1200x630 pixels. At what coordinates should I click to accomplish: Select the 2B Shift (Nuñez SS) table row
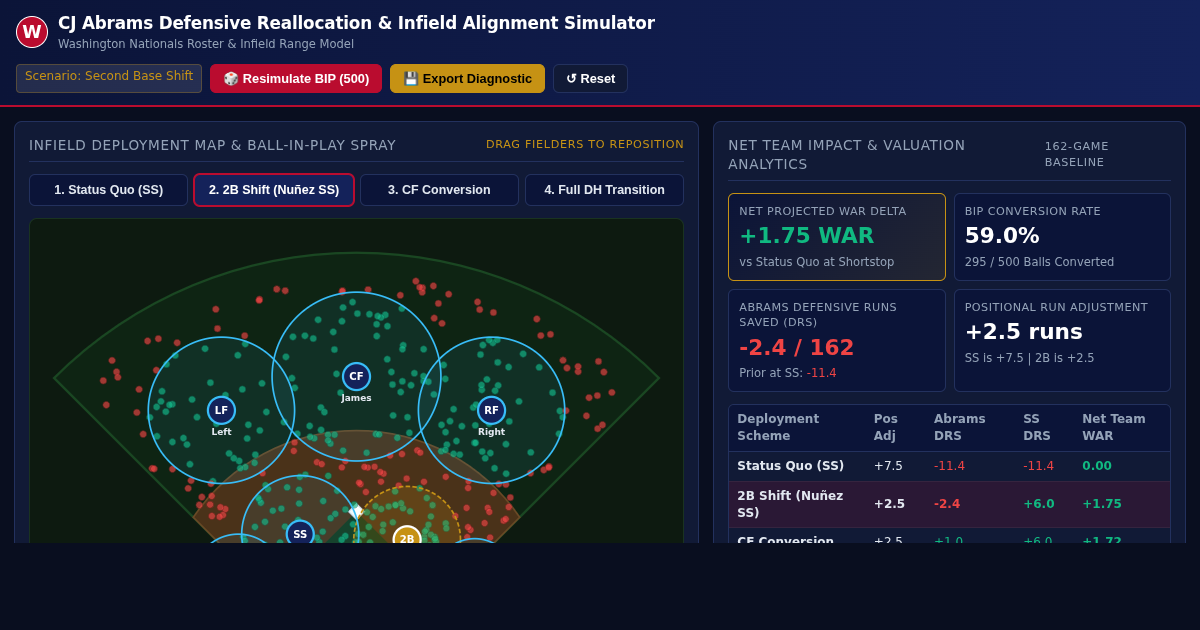949,504
